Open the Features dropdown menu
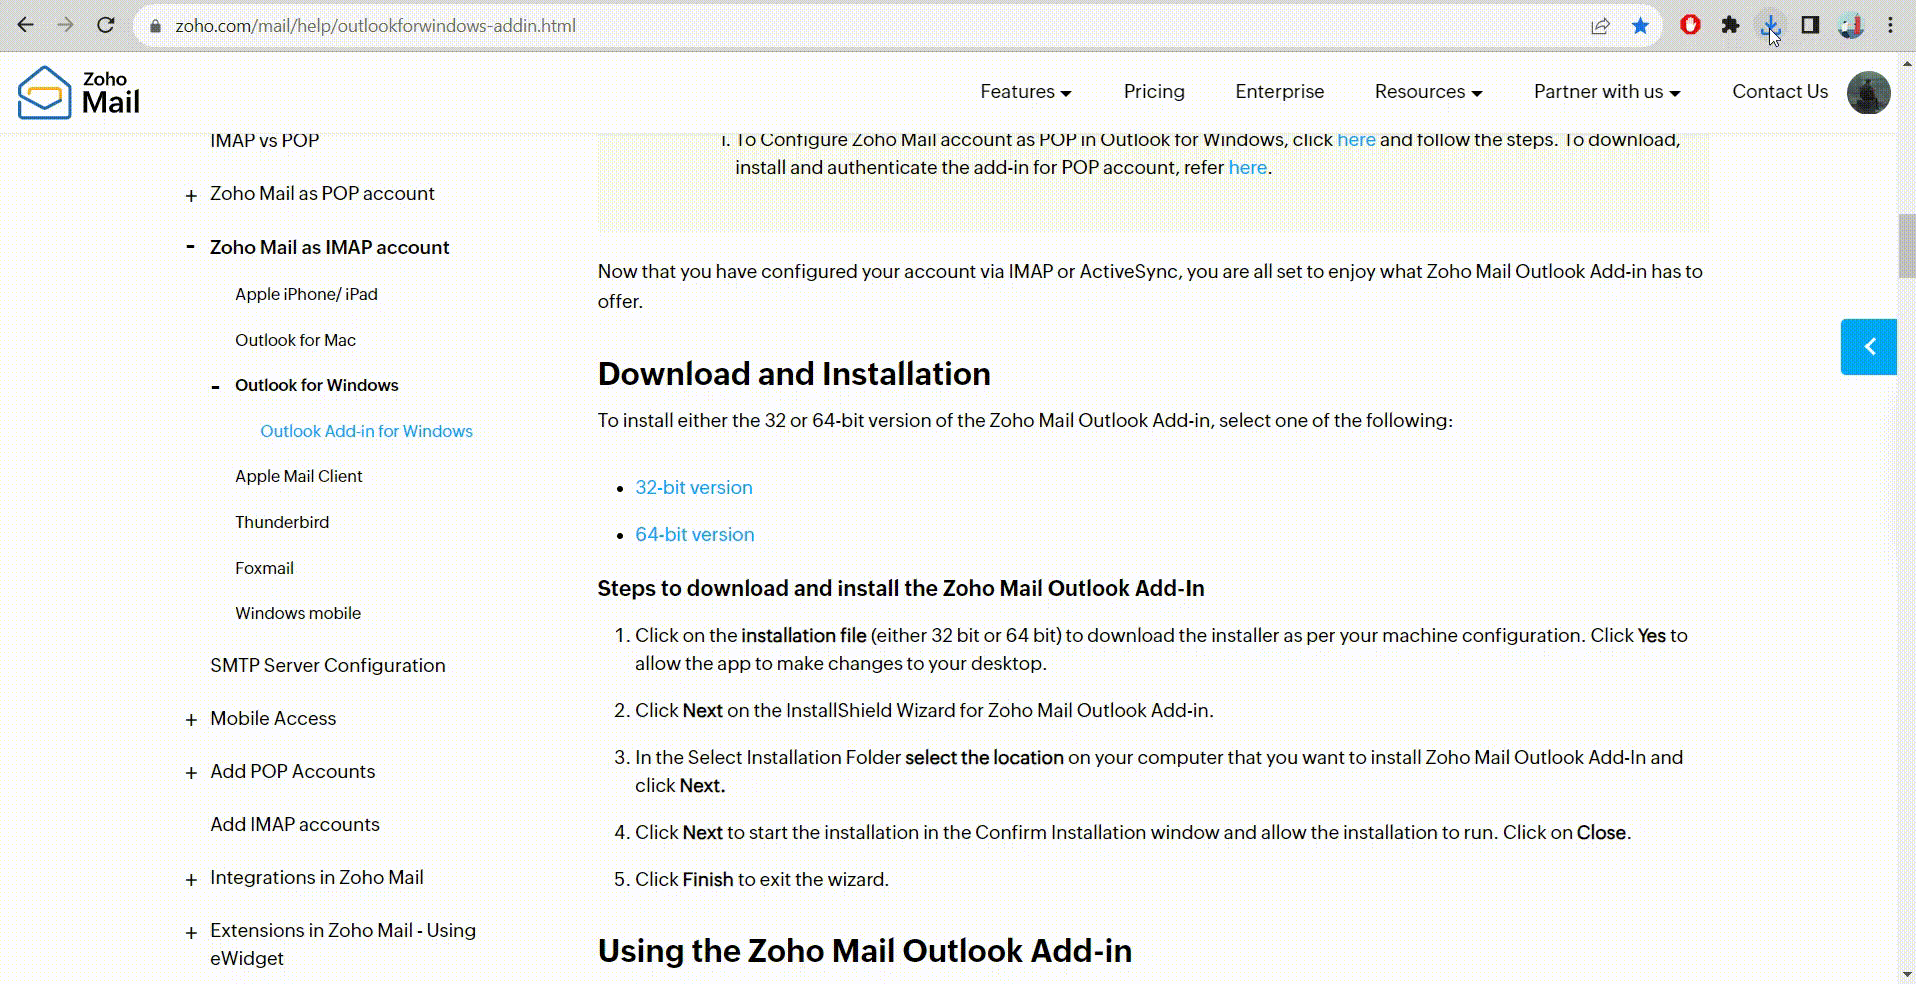 [1025, 92]
